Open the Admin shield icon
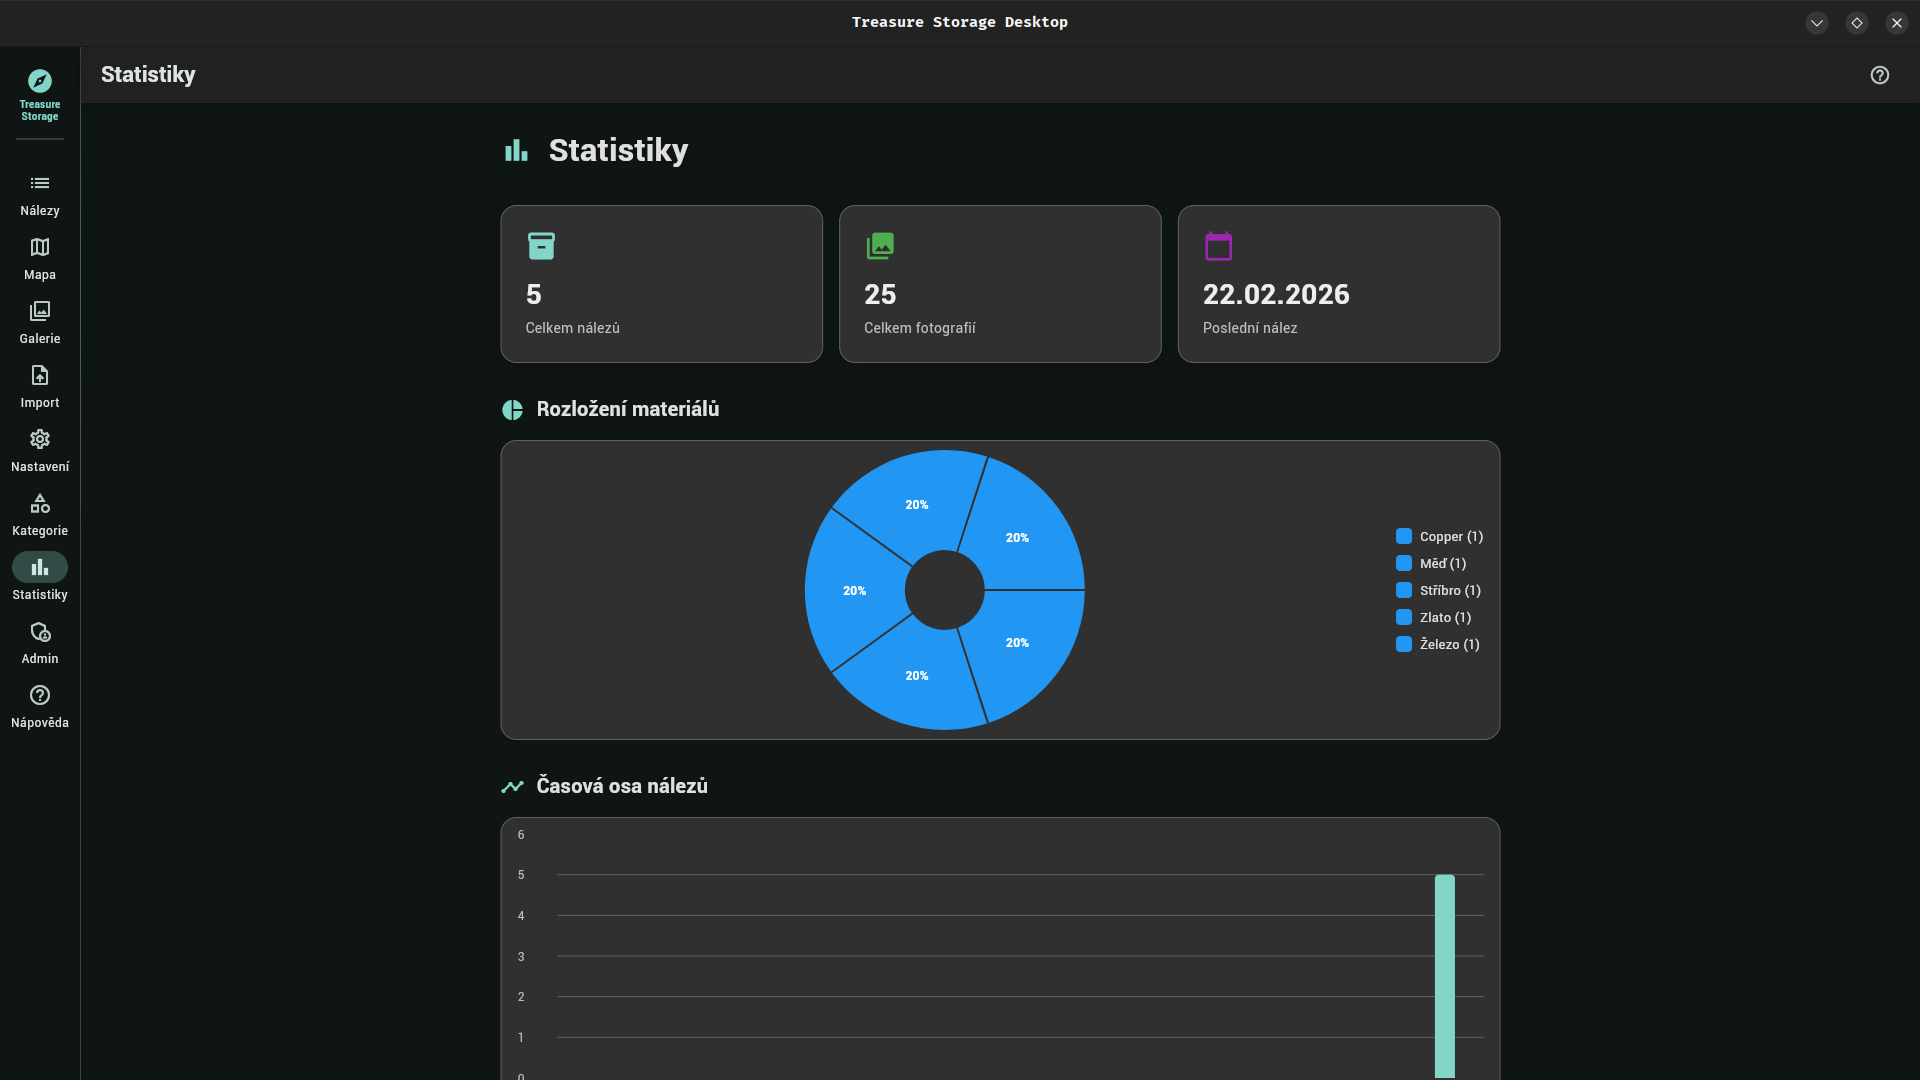Screen dimensions: 1920x1080 pyautogui.click(x=40, y=632)
